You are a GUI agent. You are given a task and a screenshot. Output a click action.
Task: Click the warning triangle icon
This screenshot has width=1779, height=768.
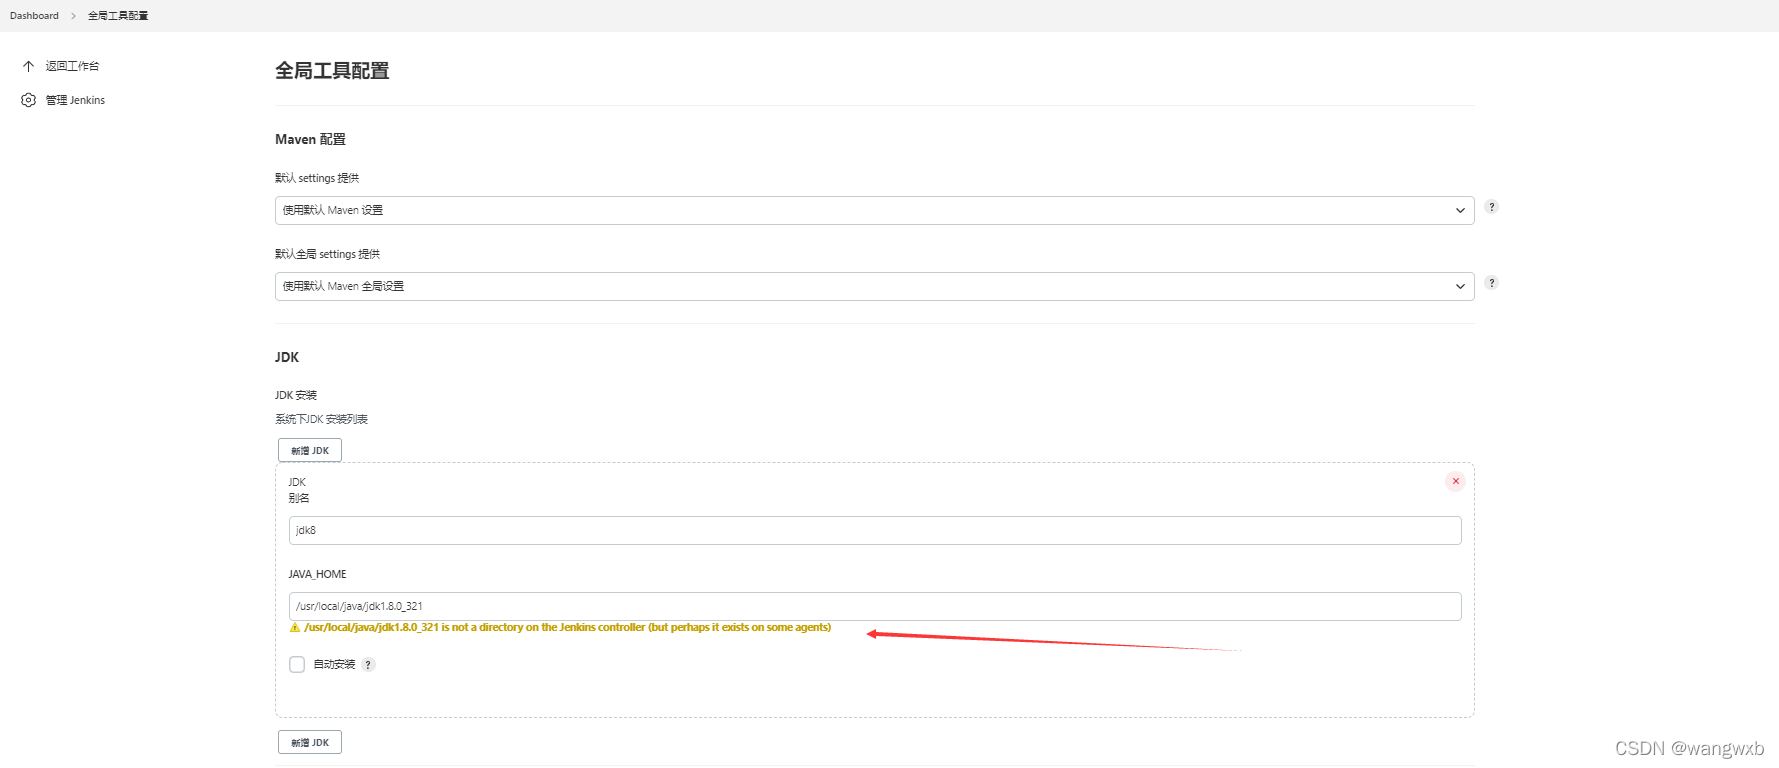pos(295,628)
